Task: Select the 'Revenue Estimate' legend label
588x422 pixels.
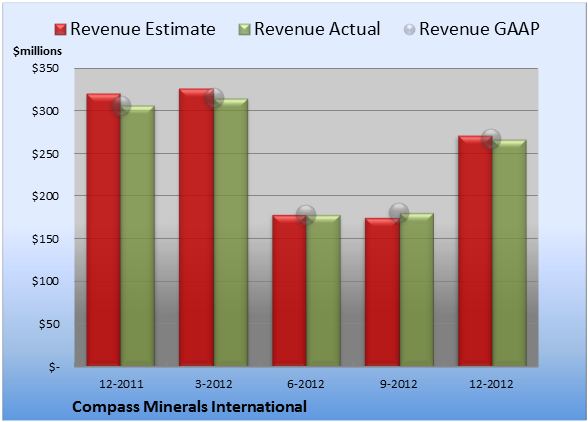Action: point(143,29)
